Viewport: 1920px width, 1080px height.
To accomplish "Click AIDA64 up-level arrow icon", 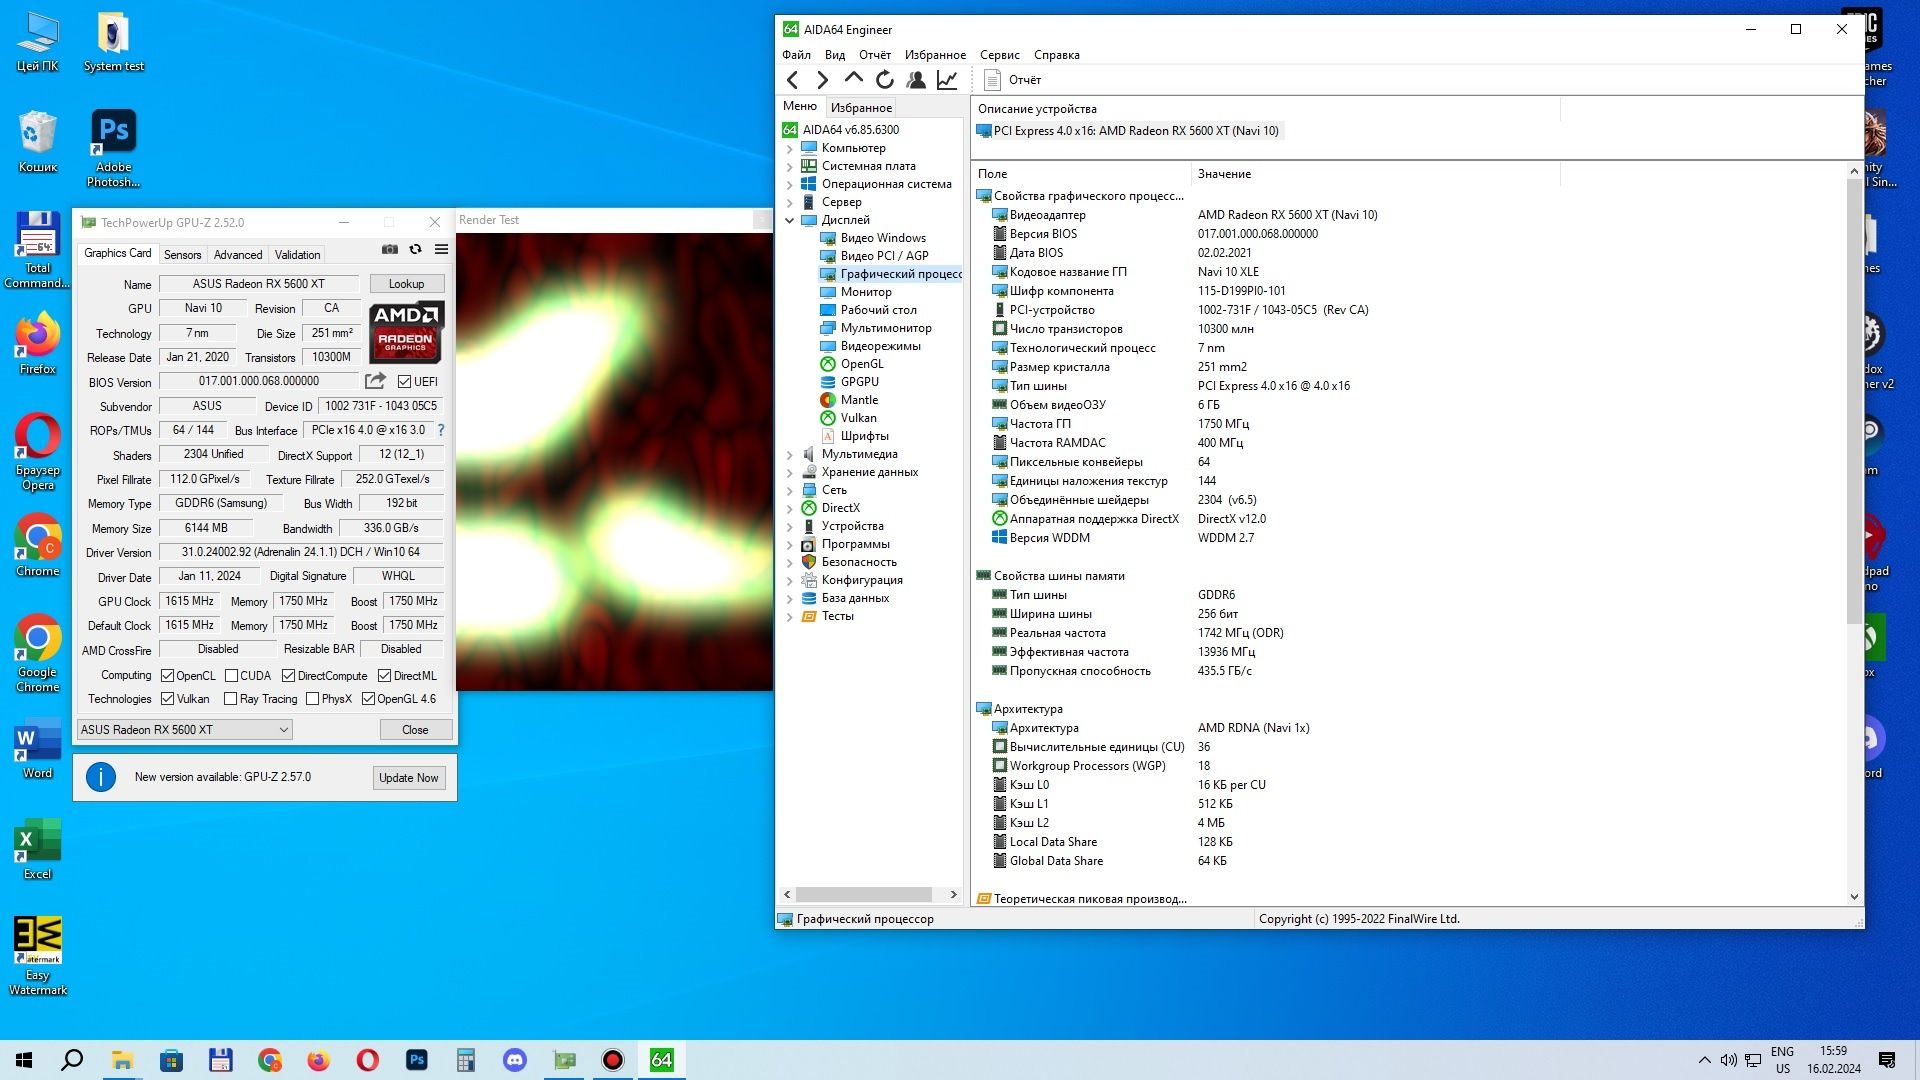I will tap(853, 79).
